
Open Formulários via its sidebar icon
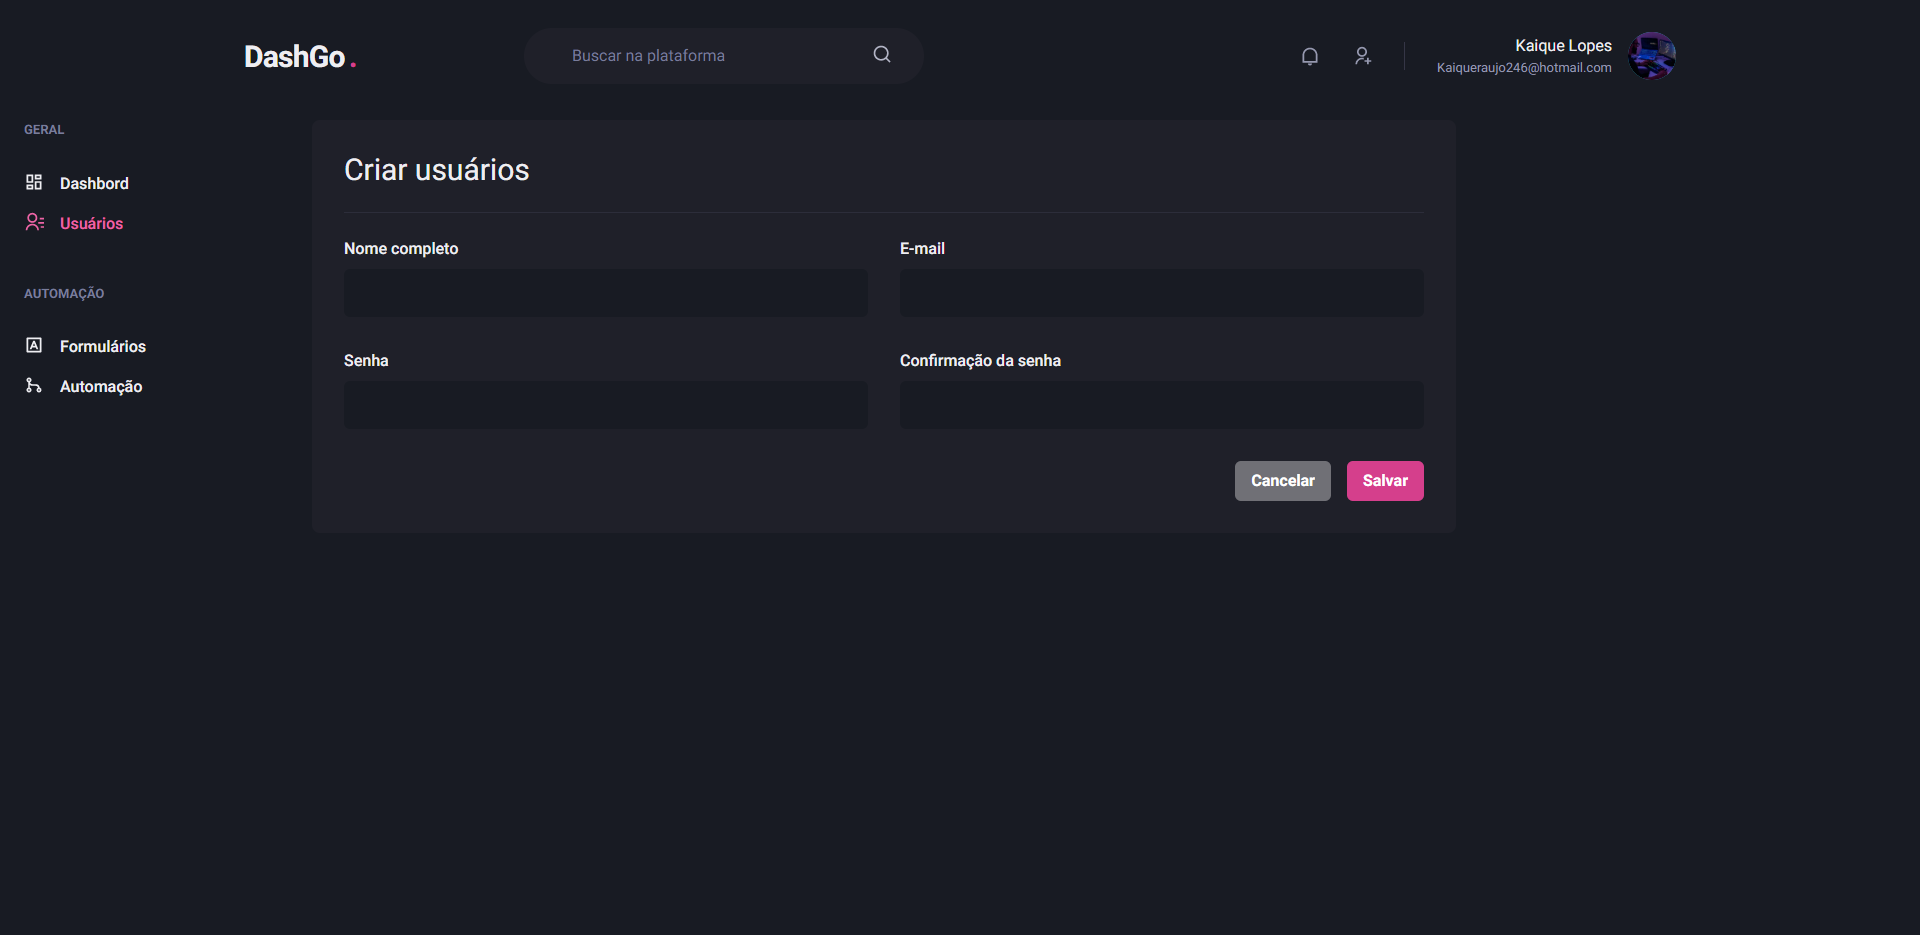(x=34, y=345)
